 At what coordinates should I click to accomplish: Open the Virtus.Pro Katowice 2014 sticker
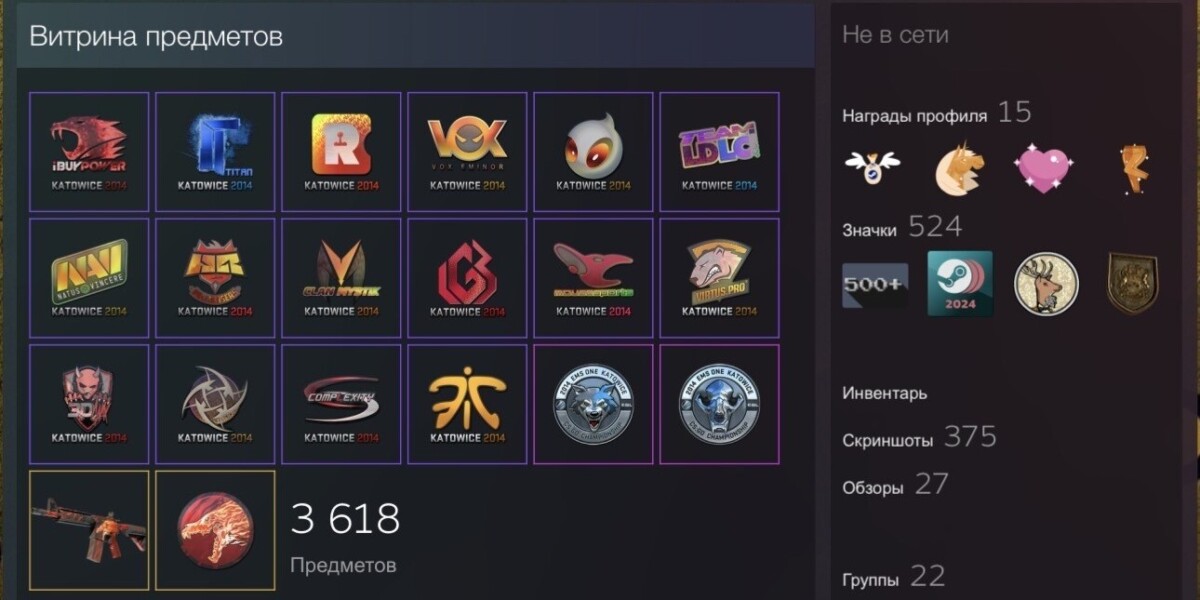(719, 278)
